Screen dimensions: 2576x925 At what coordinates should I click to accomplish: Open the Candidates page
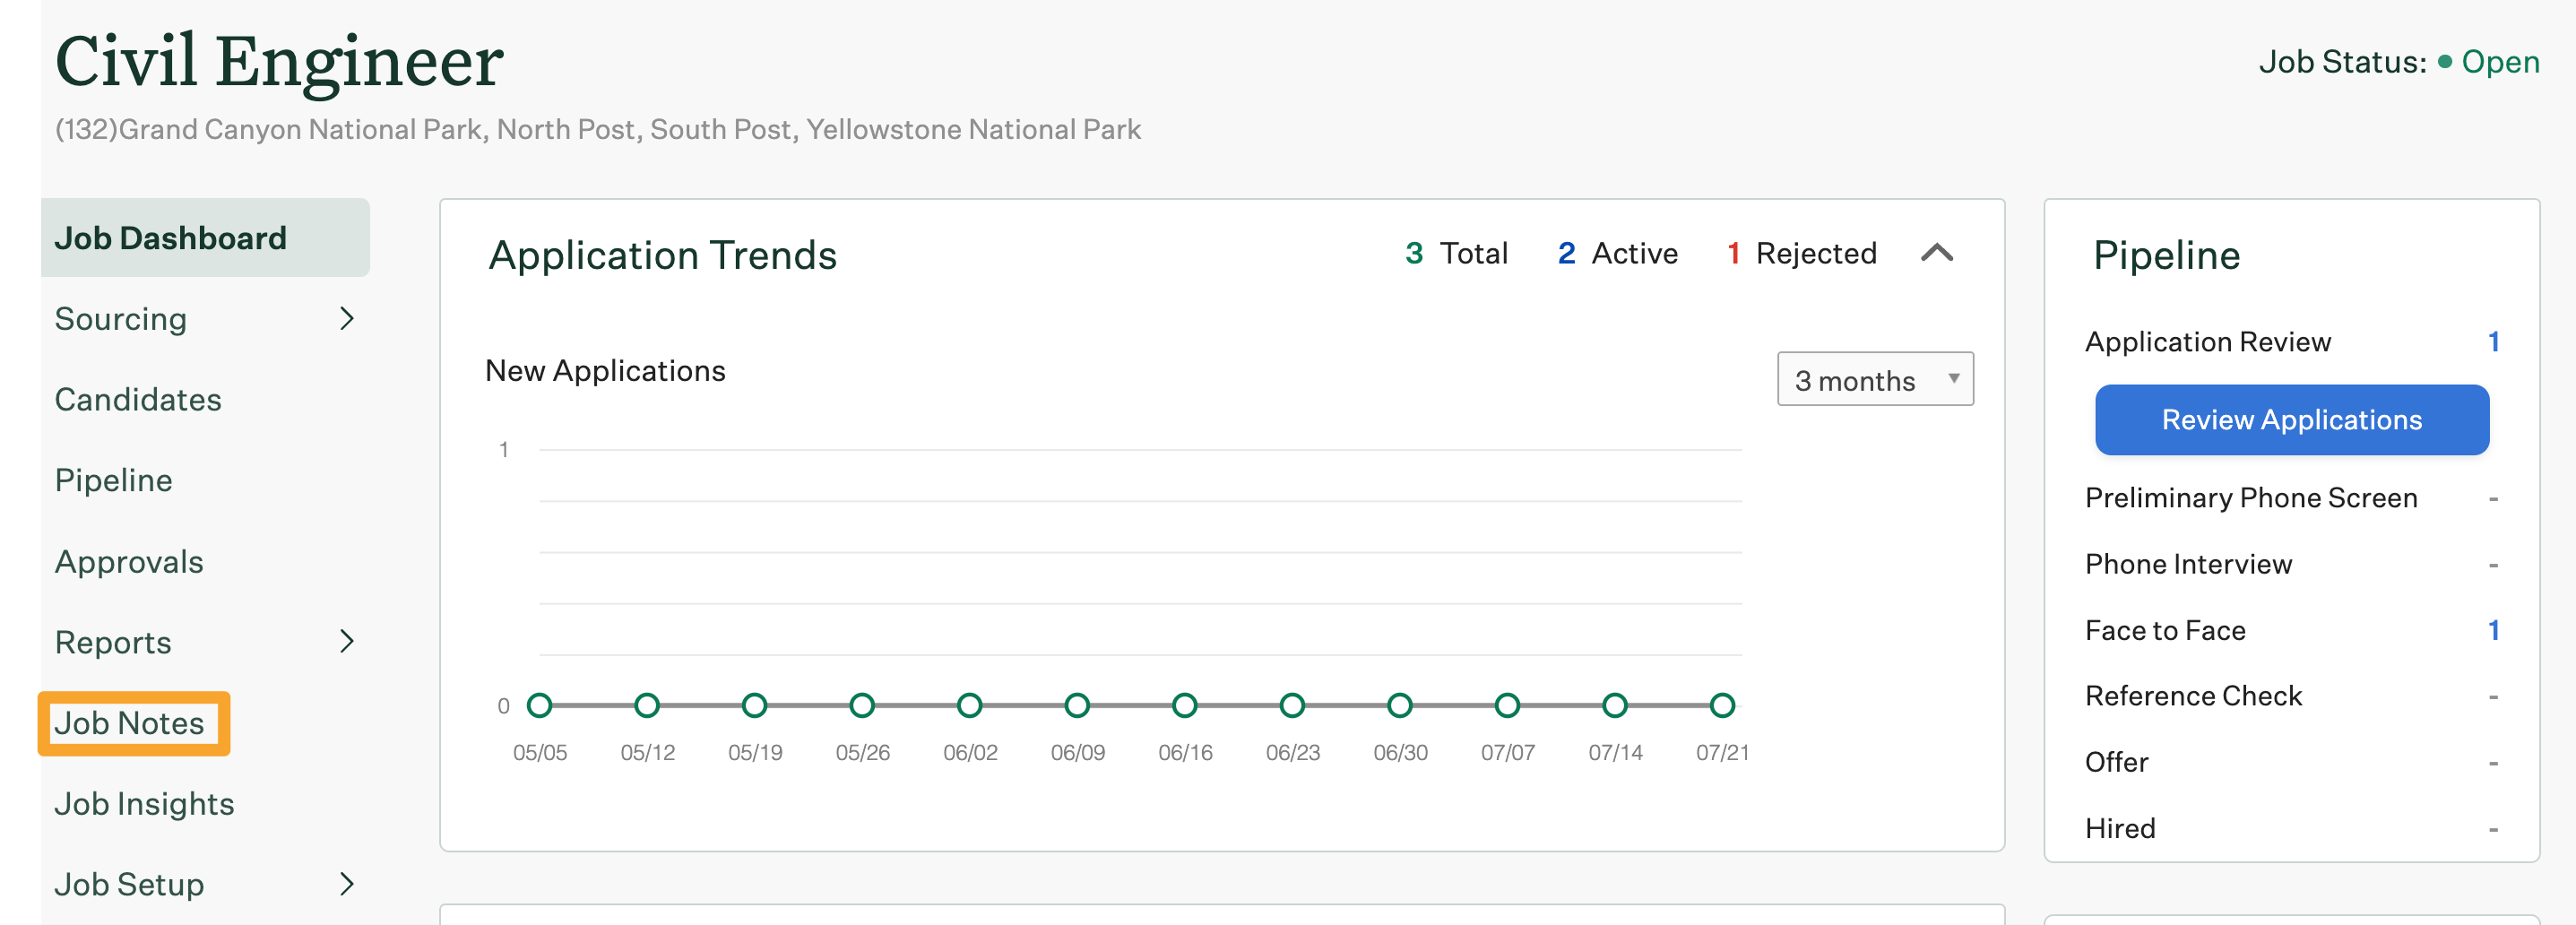click(138, 400)
